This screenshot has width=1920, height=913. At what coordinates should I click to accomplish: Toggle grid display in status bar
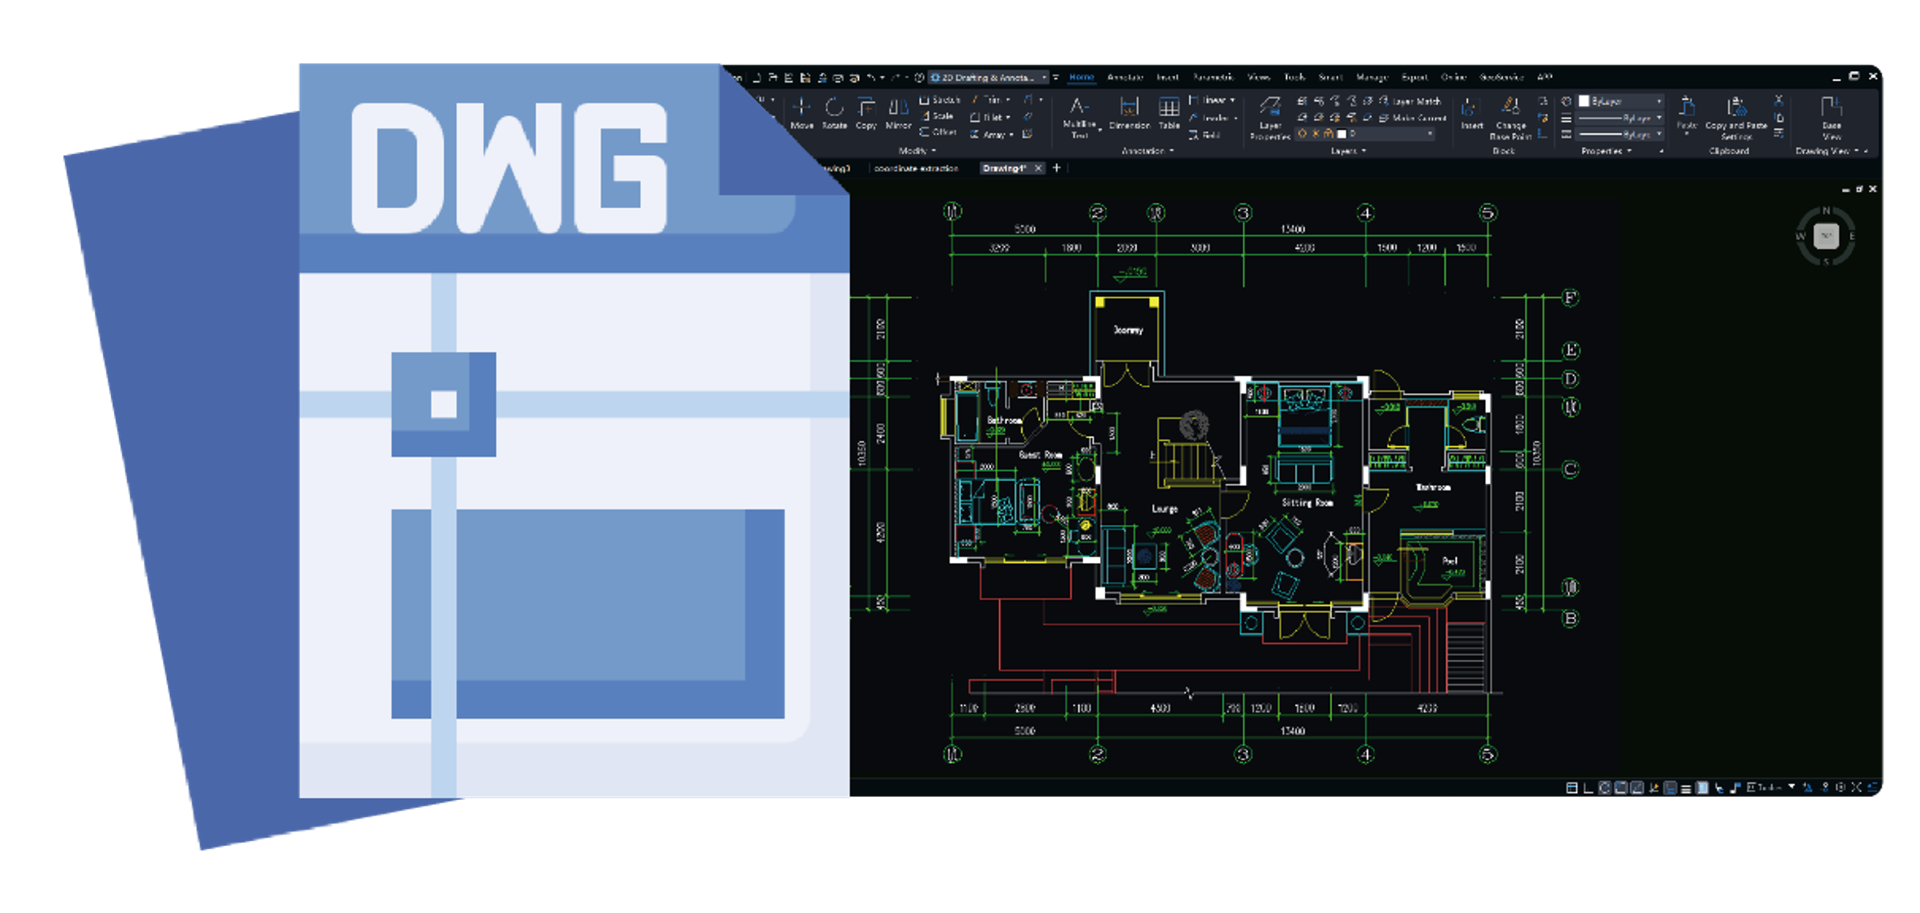[x=1571, y=788]
